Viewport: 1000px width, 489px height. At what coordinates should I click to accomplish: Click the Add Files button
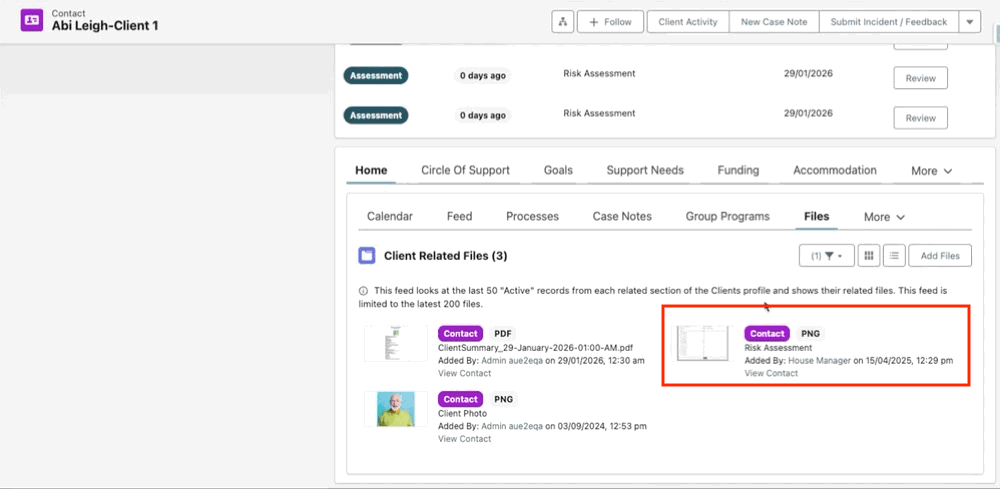[939, 256]
